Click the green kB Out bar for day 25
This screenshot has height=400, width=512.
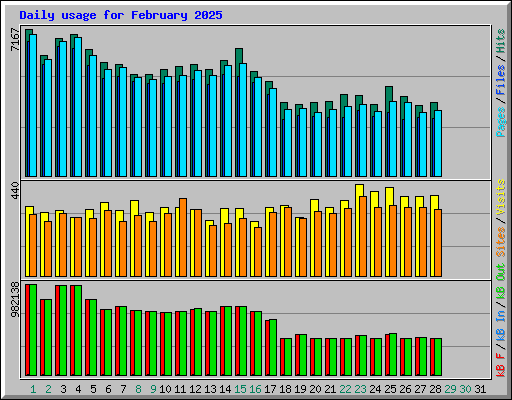pyautogui.click(x=393, y=355)
